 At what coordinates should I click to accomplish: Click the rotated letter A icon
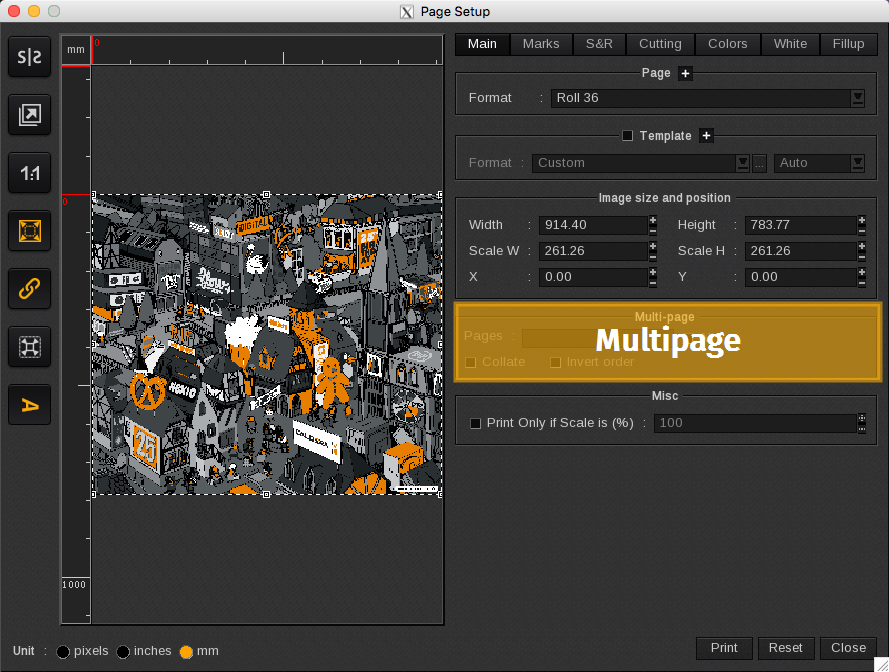pyautogui.click(x=30, y=405)
